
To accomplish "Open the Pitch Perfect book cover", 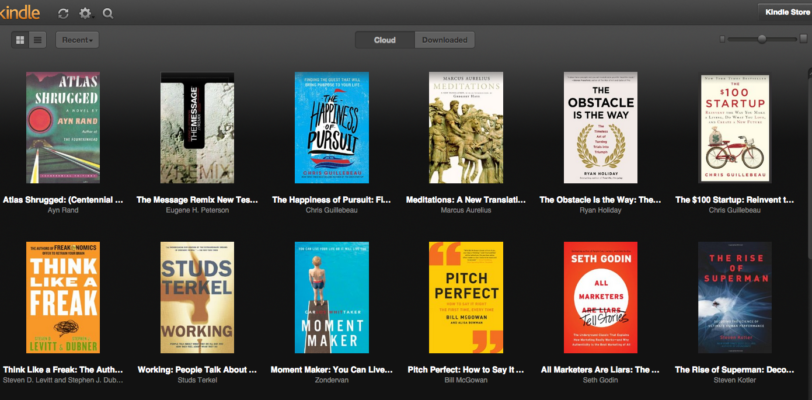I will coord(465,297).
